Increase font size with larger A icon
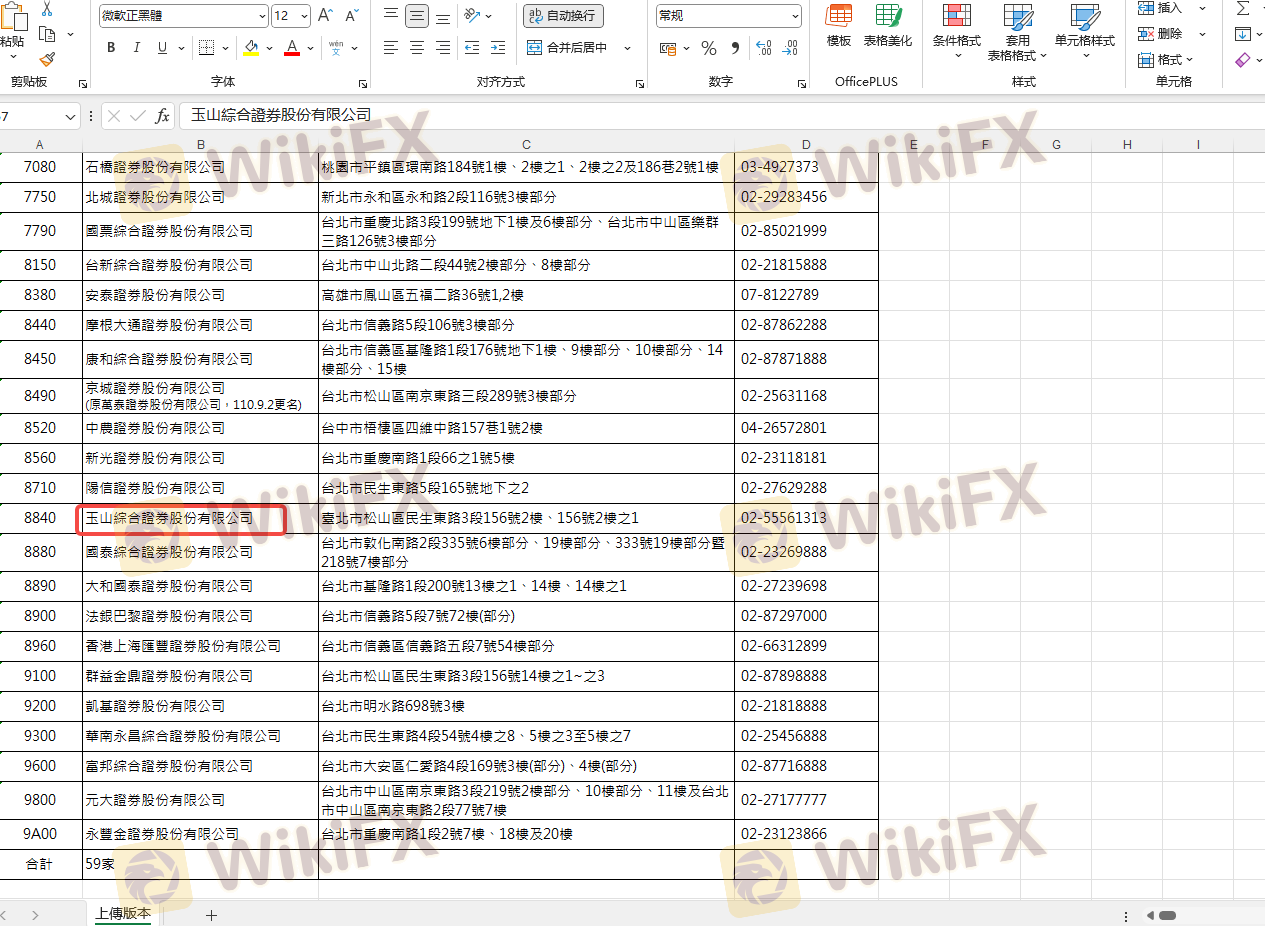The height and width of the screenshot is (926, 1265). click(x=325, y=16)
